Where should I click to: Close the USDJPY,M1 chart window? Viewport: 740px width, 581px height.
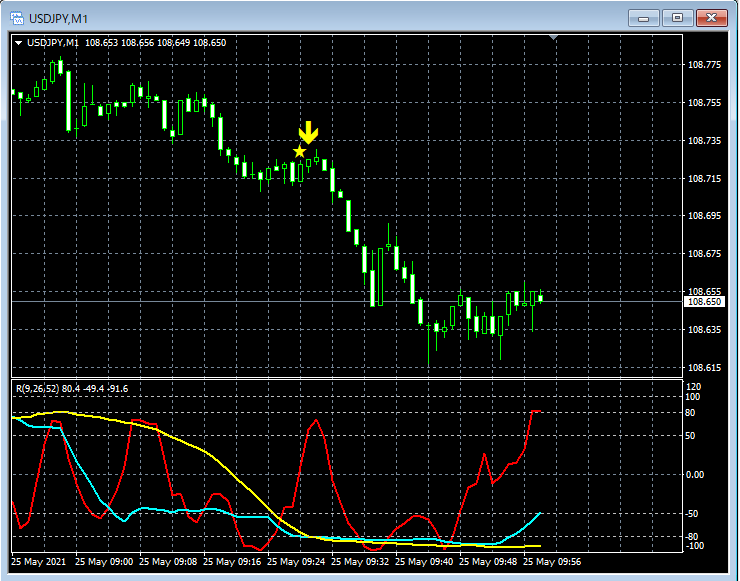(x=711, y=18)
